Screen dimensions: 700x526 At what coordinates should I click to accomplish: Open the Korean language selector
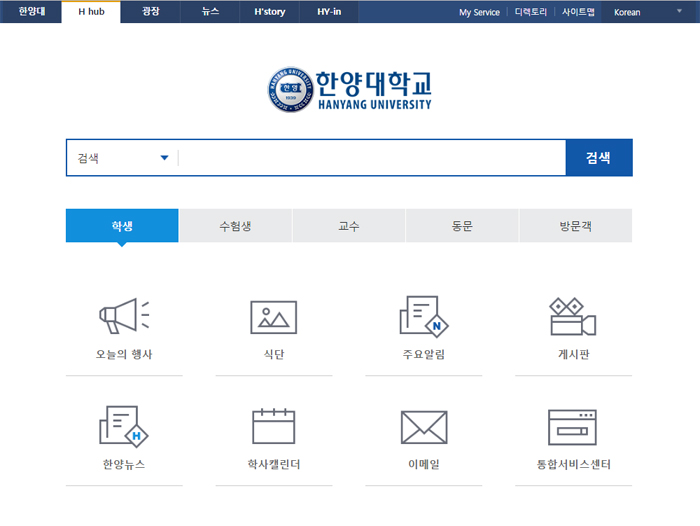coord(649,12)
